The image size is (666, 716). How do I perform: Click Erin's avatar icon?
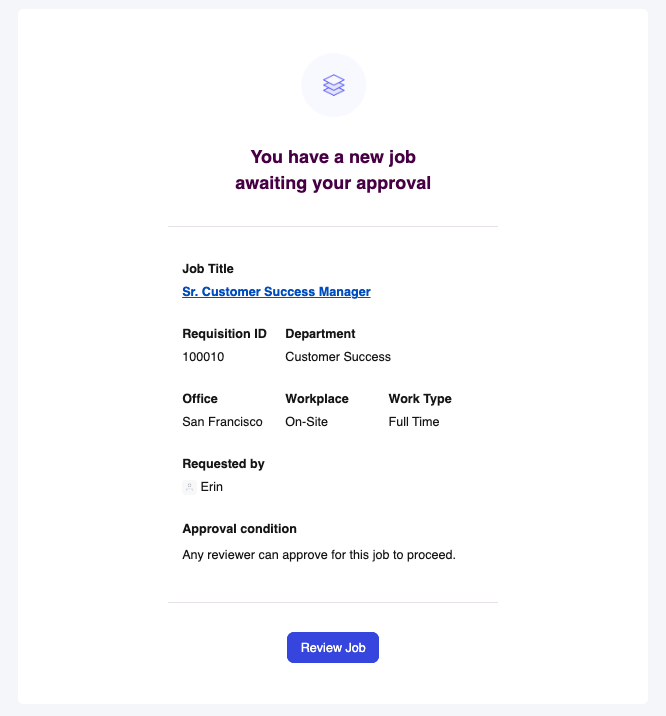coord(189,487)
